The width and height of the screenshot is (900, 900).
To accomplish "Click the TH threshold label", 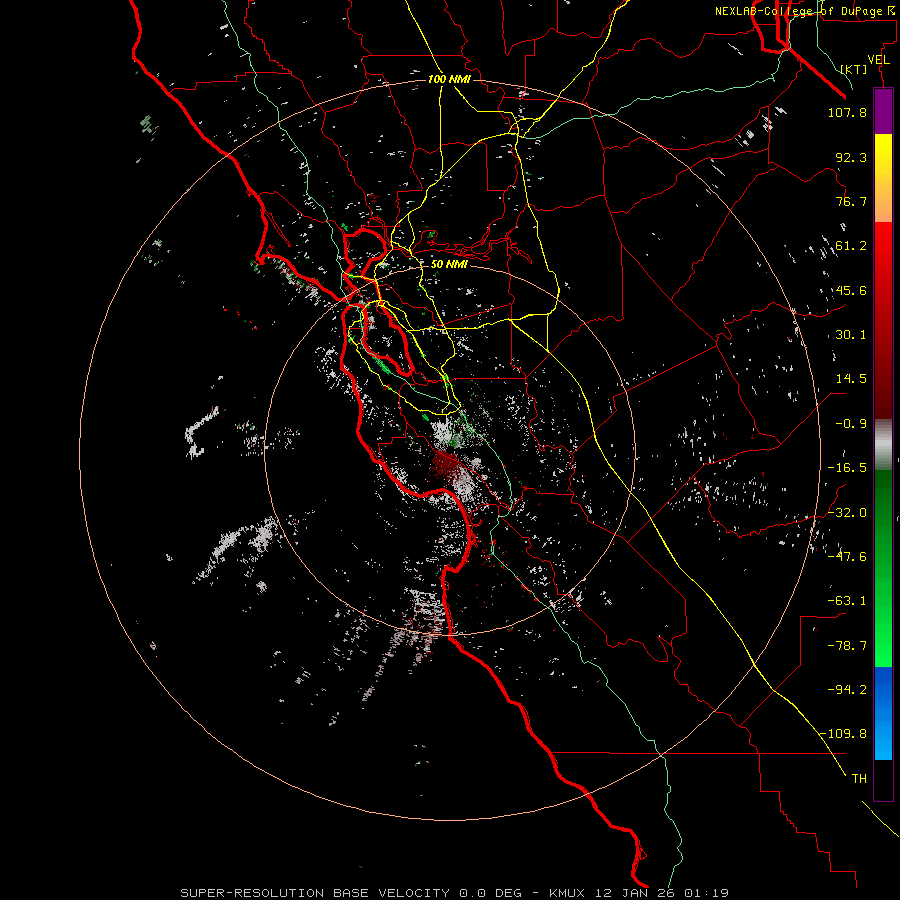I will coord(859,779).
